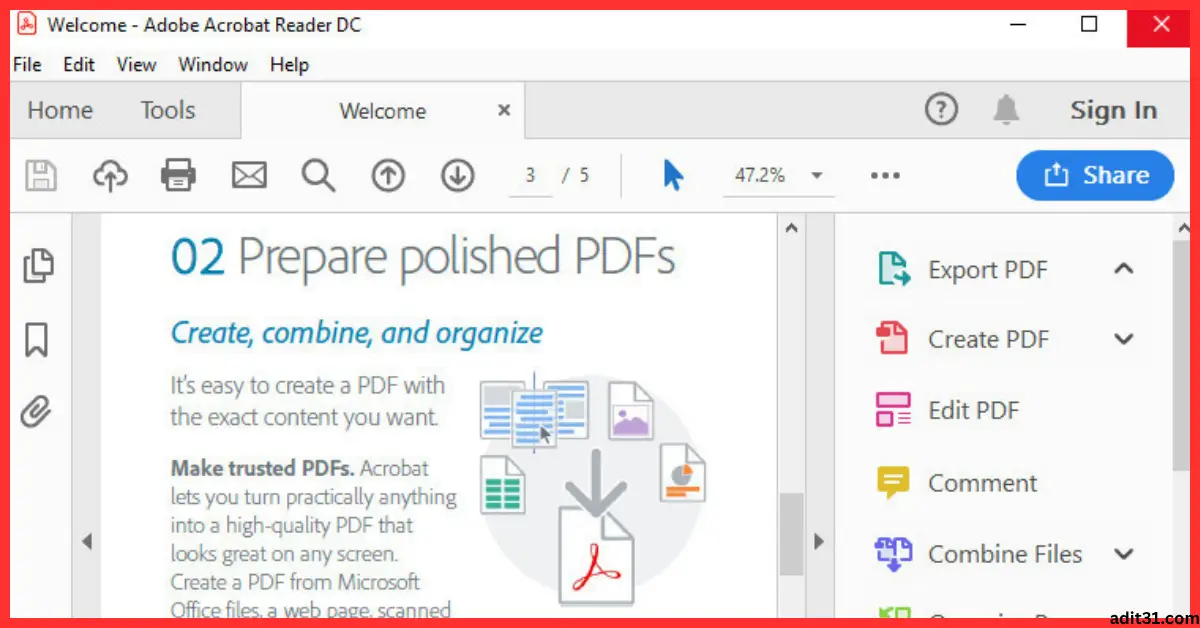Open the Help question mark icon

tap(941, 110)
